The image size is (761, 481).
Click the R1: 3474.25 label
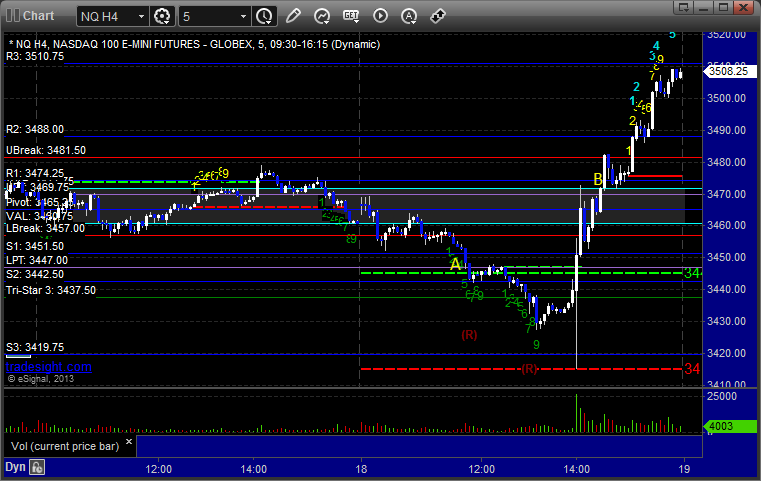coord(35,173)
